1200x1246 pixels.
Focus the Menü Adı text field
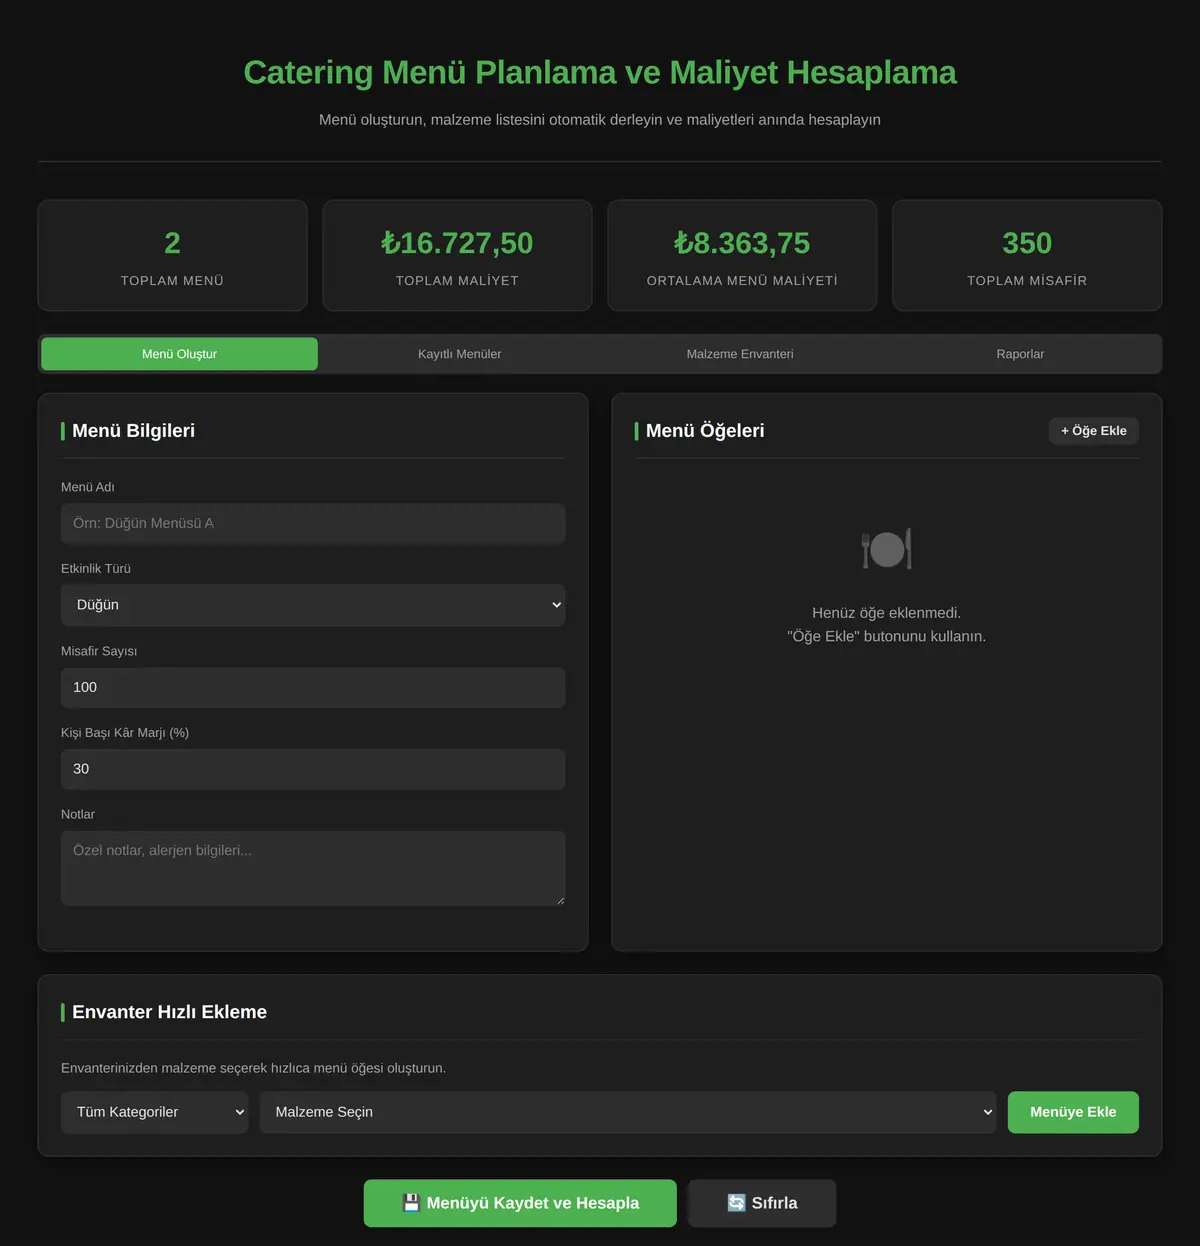[x=313, y=523]
